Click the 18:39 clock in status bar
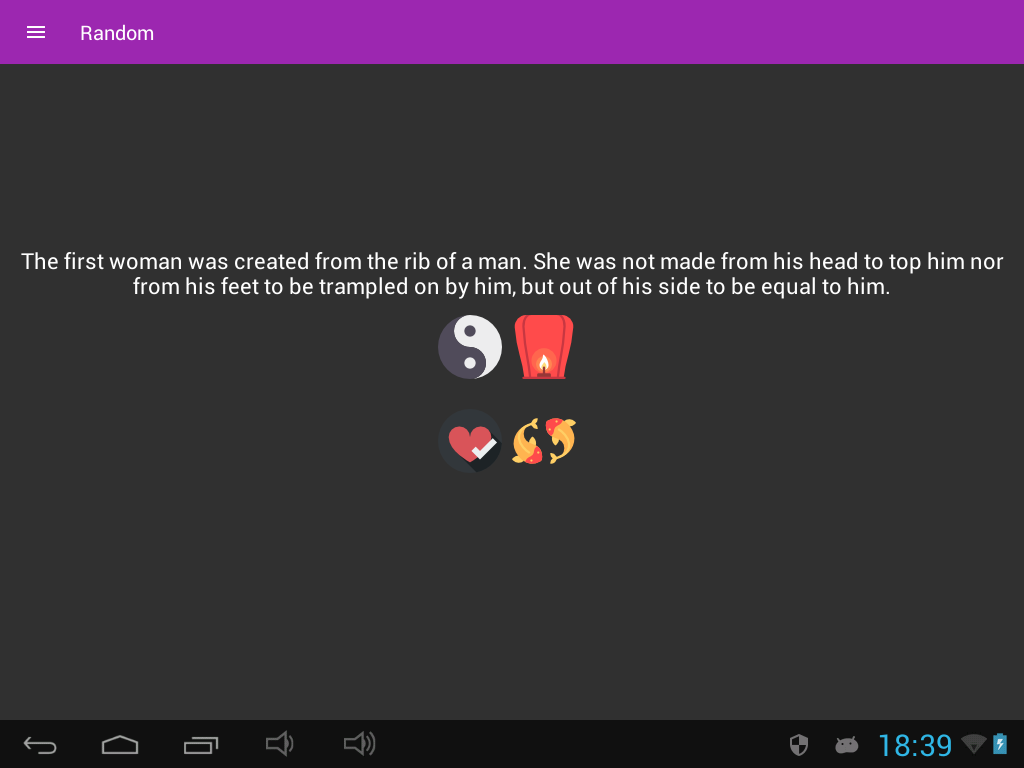Image resolution: width=1024 pixels, height=768 pixels. pos(915,745)
